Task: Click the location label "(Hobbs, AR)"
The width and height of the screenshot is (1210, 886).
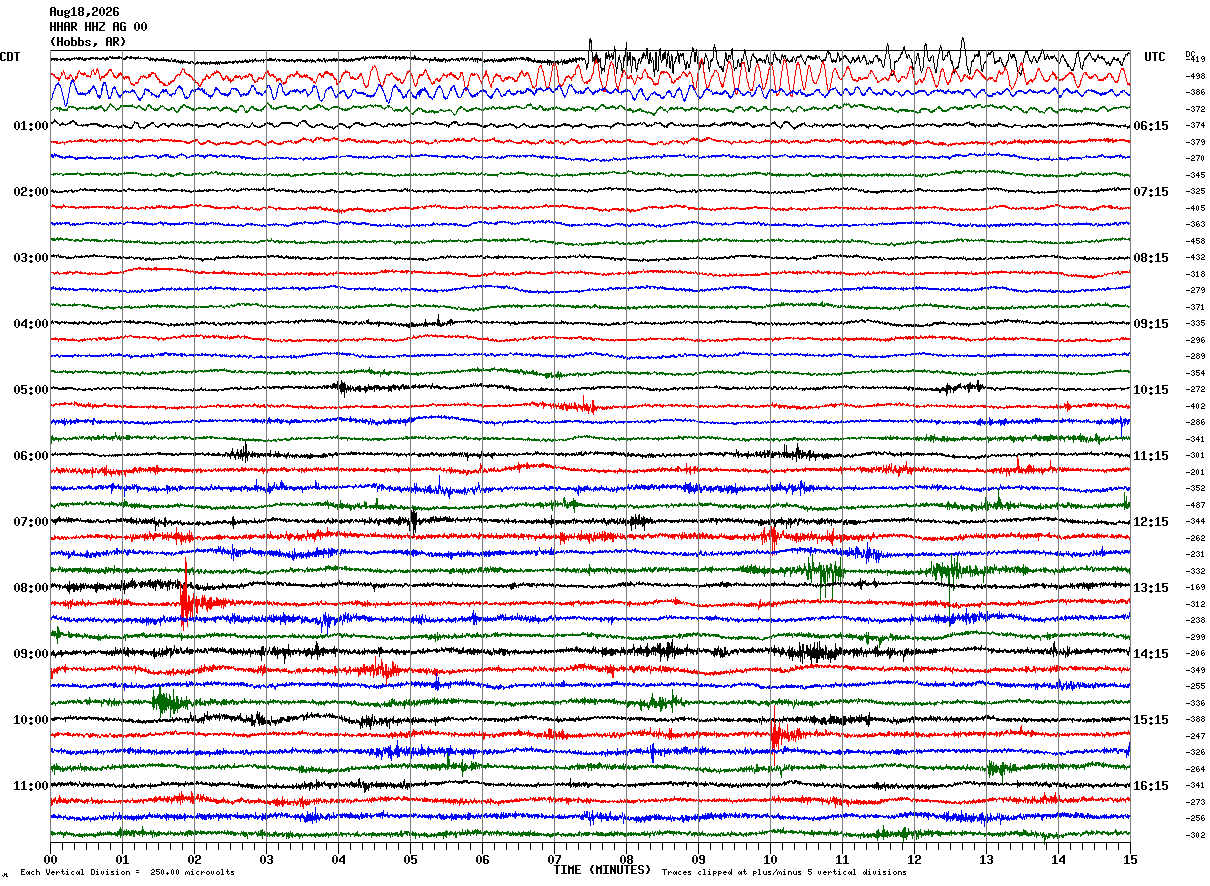Action: tap(88, 42)
